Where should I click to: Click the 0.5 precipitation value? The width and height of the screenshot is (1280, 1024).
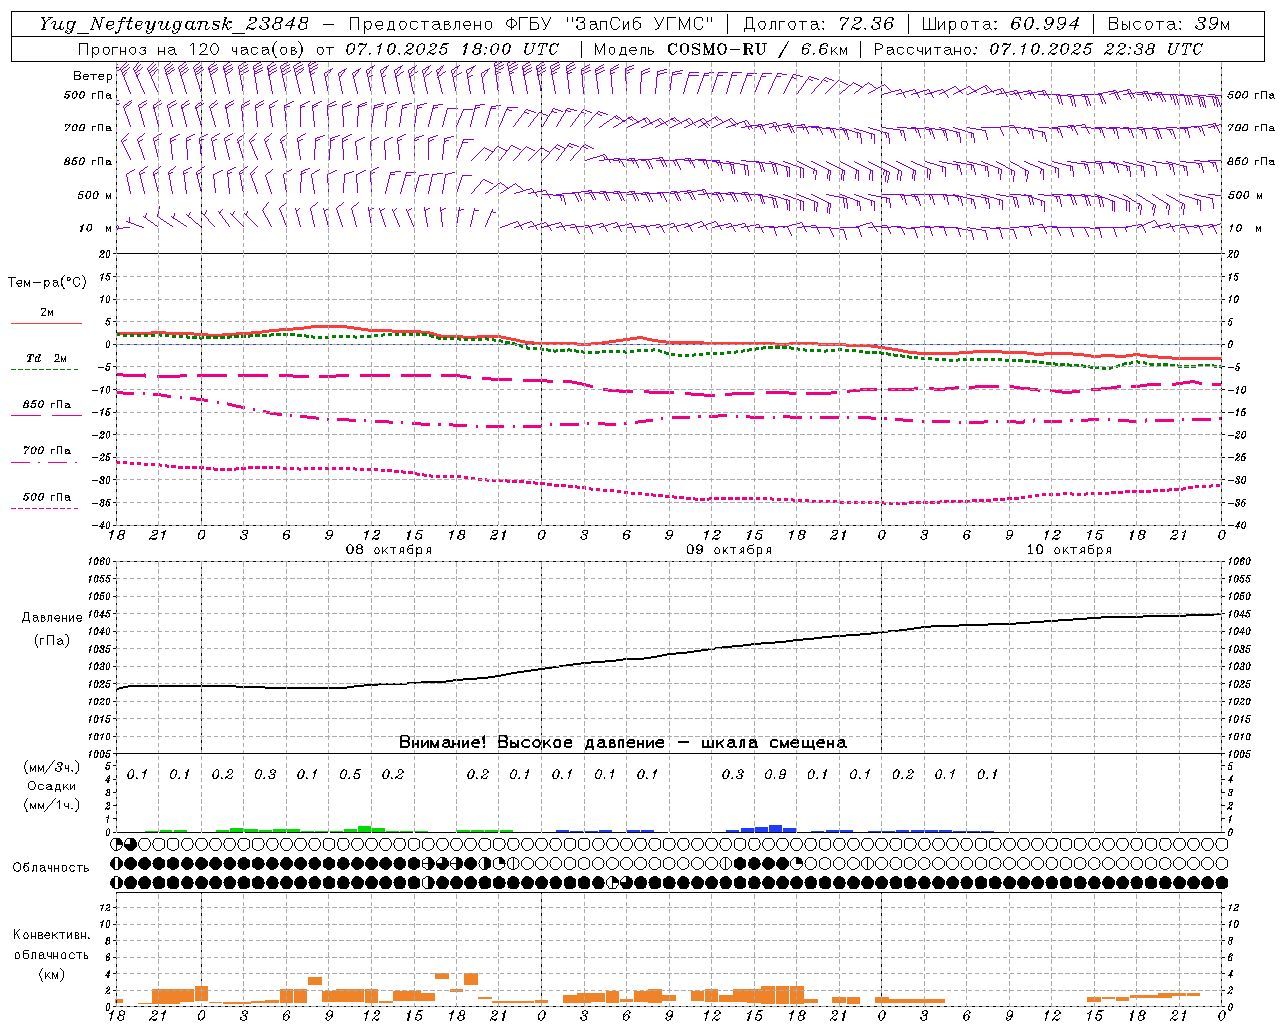click(x=350, y=775)
